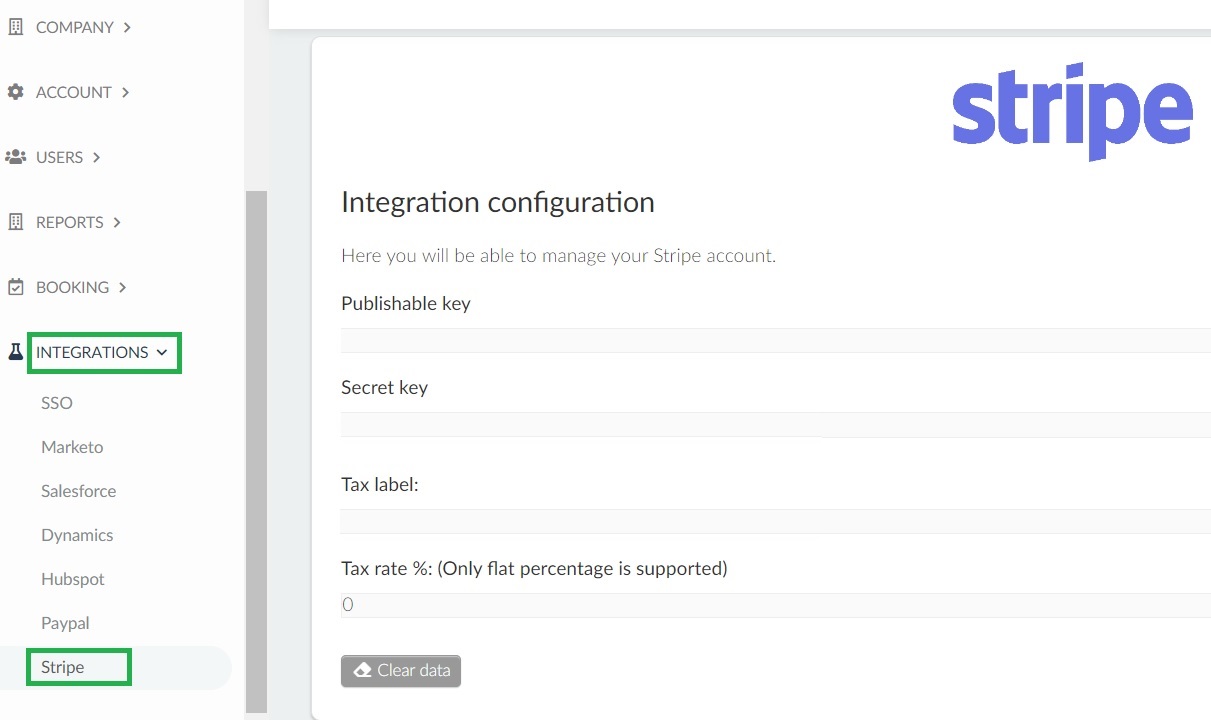Open the Salesforce integration page
Viewport: 1211px width, 720px height.
click(x=78, y=491)
